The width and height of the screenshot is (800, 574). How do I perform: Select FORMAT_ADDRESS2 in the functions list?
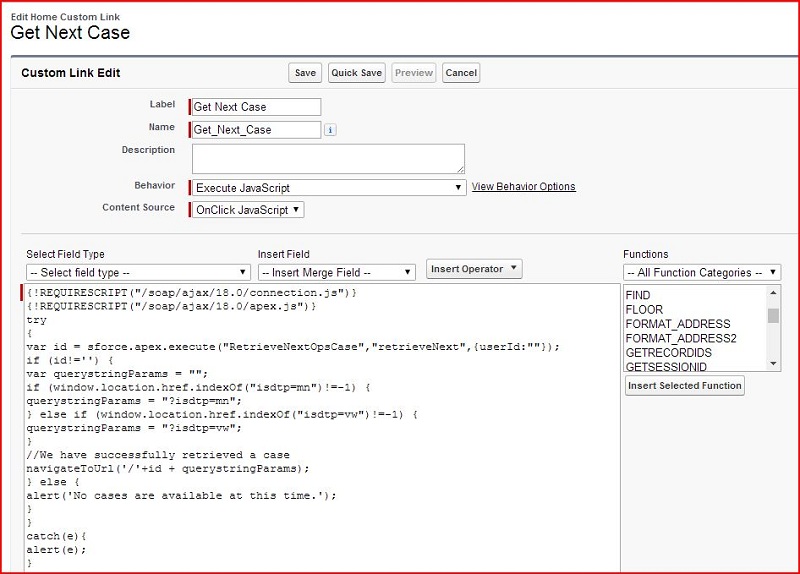point(681,338)
